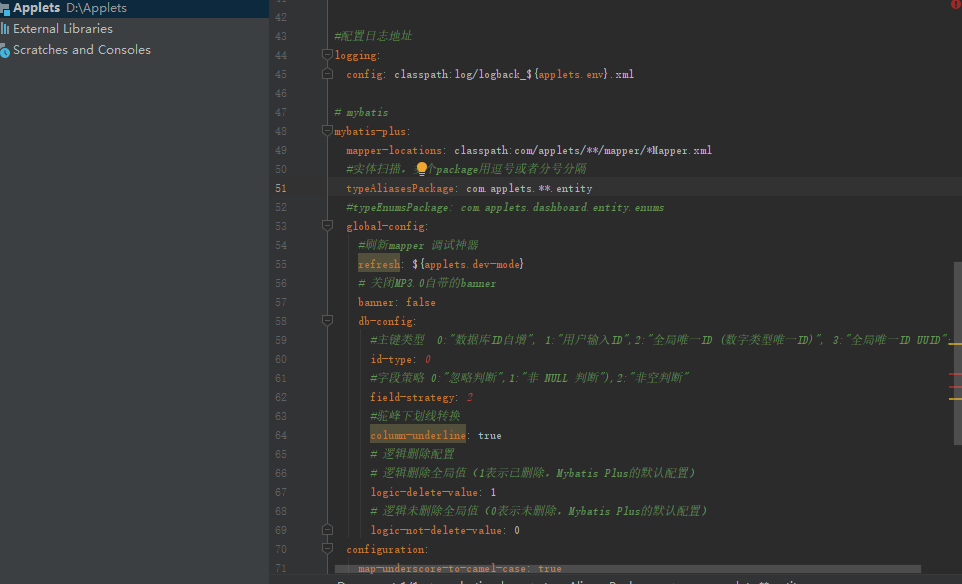Click the highlighted column-underline key

418,436
